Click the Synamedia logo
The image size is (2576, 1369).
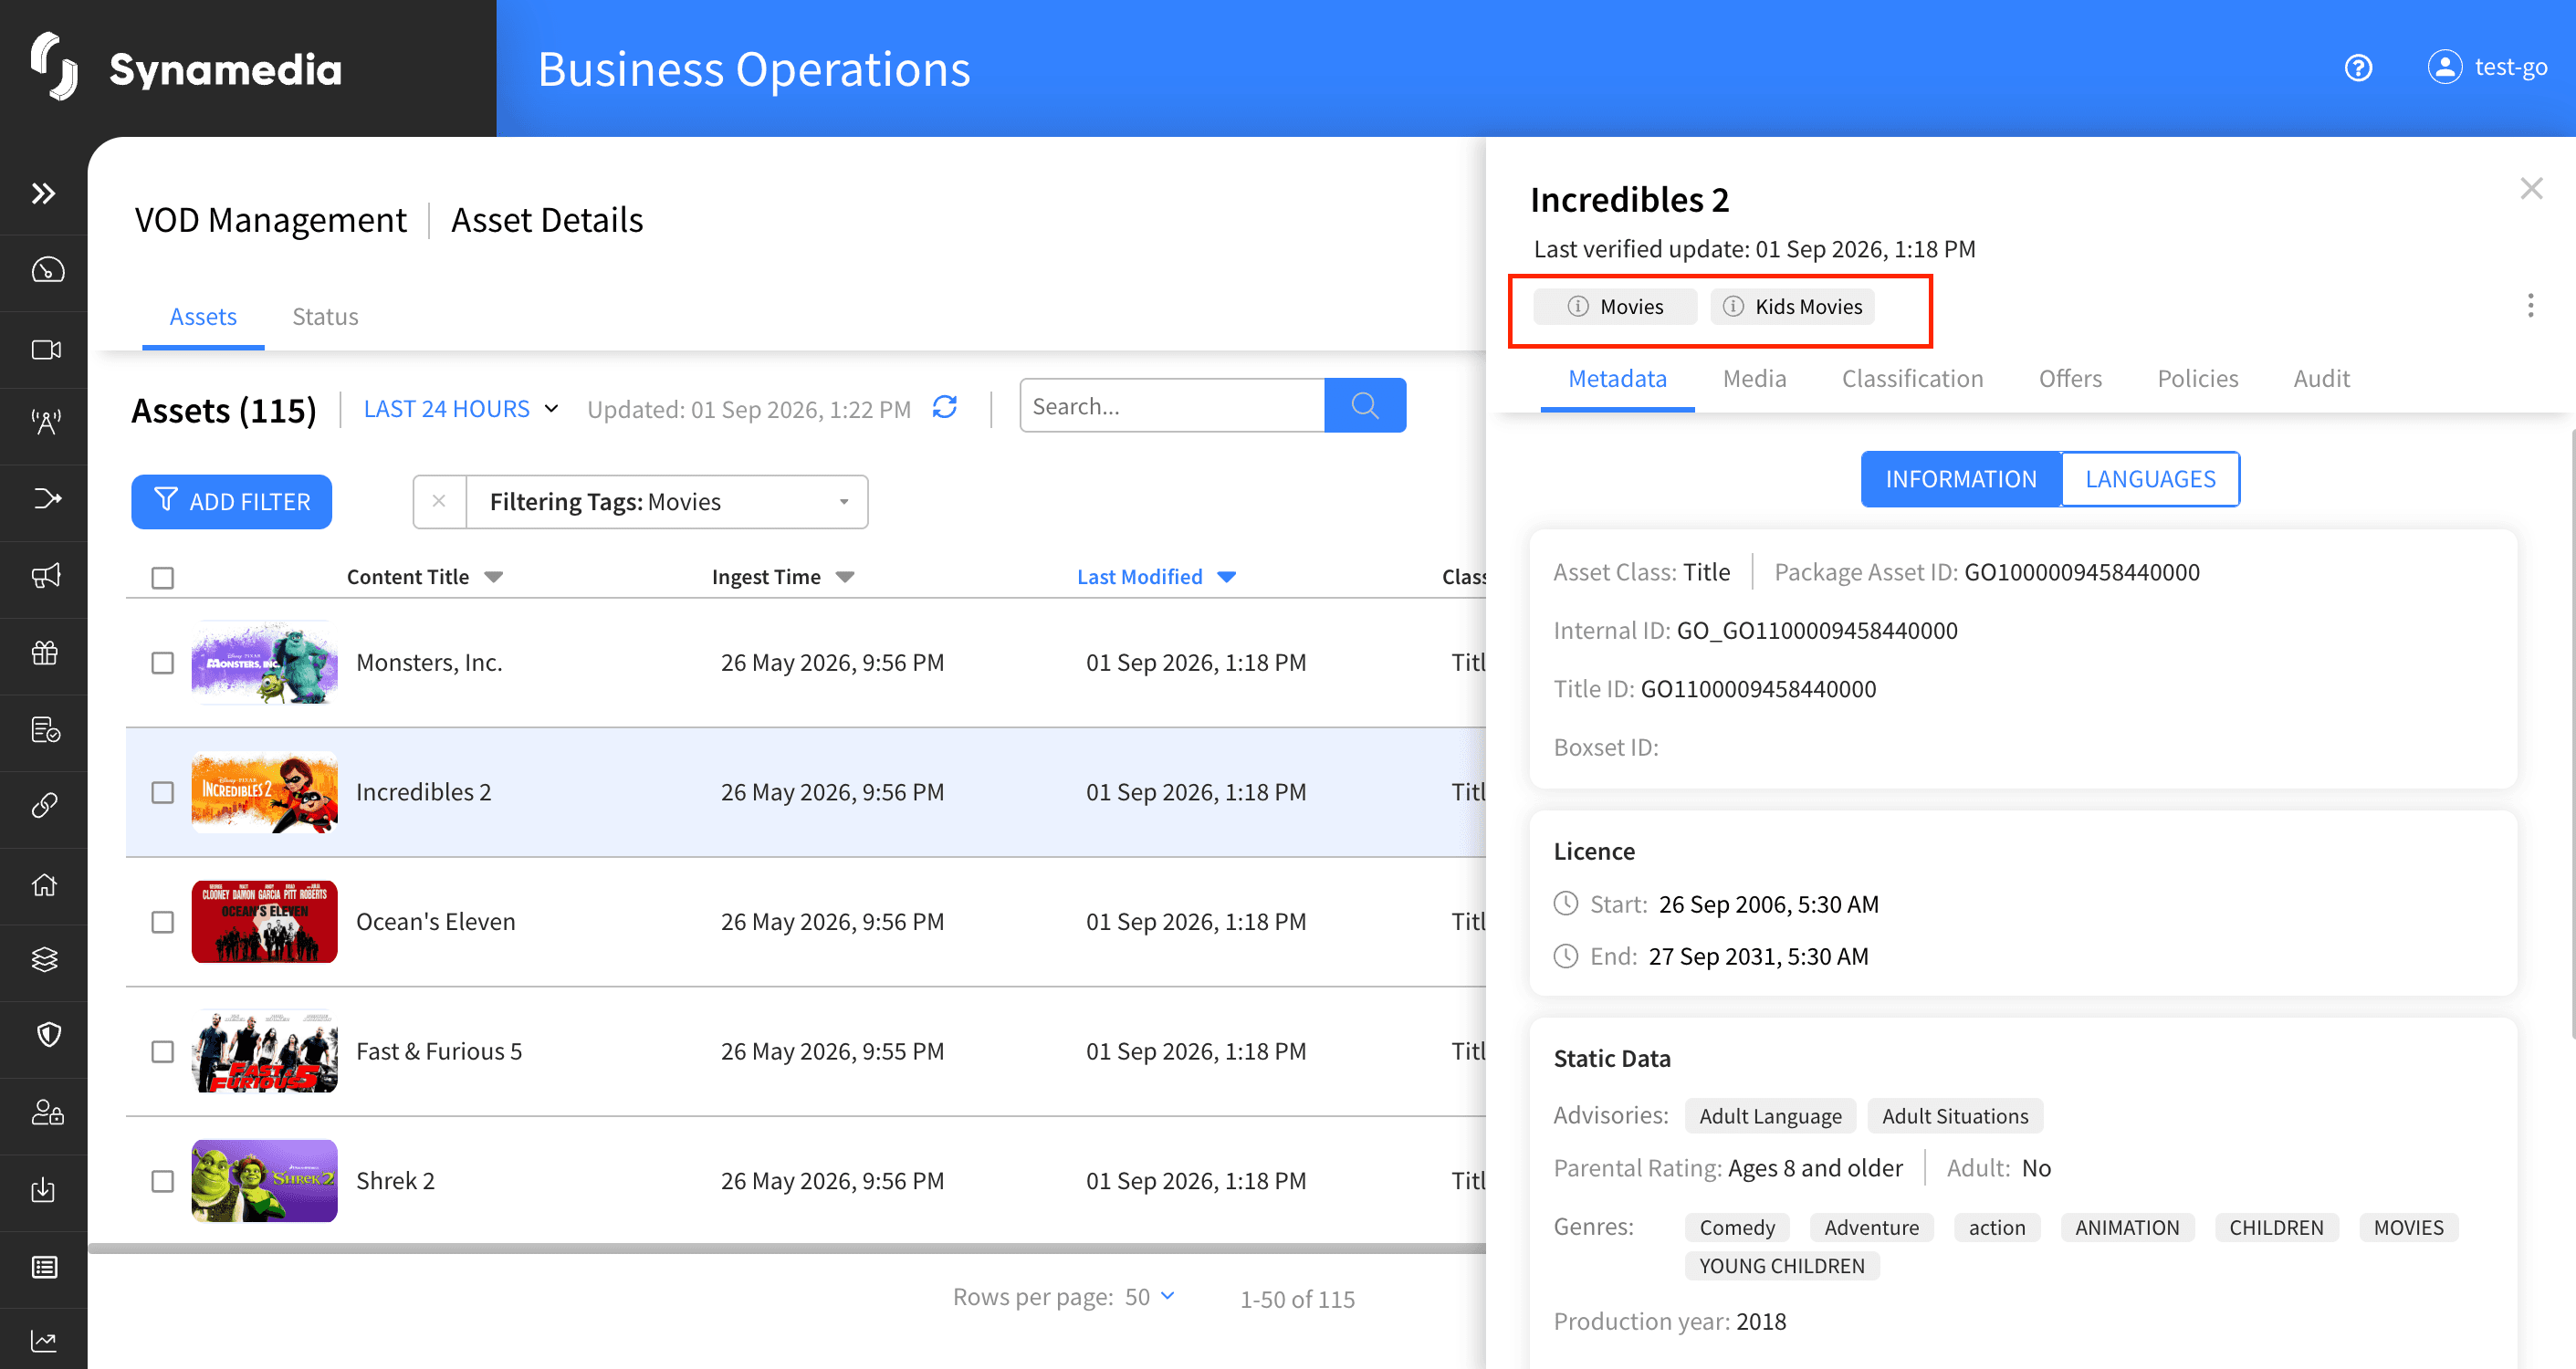[x=186, y=68]
